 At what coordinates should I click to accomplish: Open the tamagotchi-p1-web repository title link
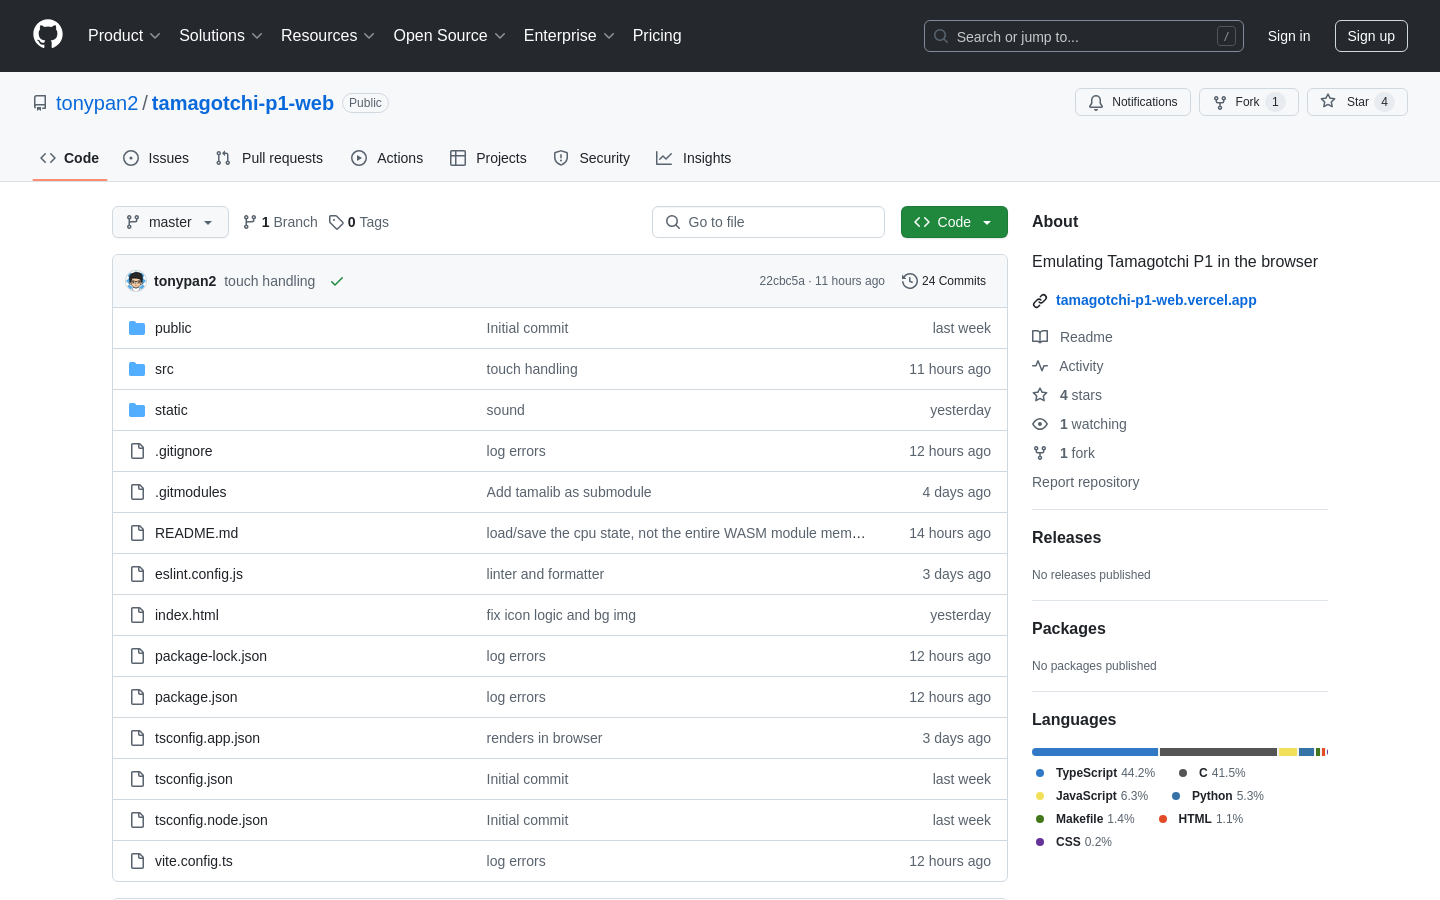243,103
